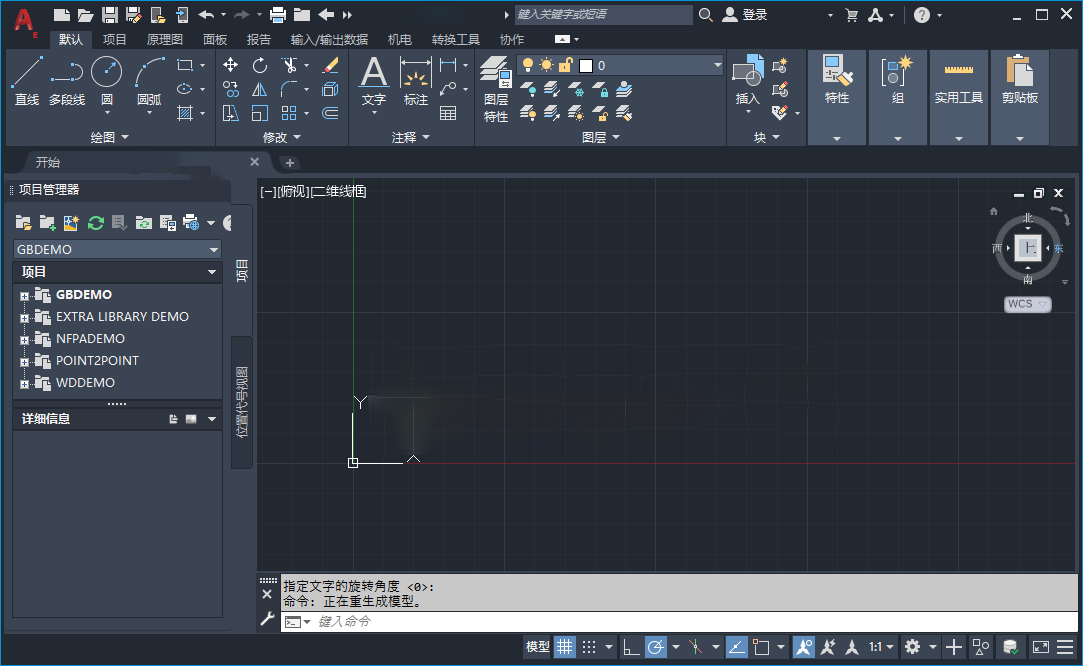Screen dimensions: 1083x666
Task: Insert a table with table icon
Action: [448, 113]
